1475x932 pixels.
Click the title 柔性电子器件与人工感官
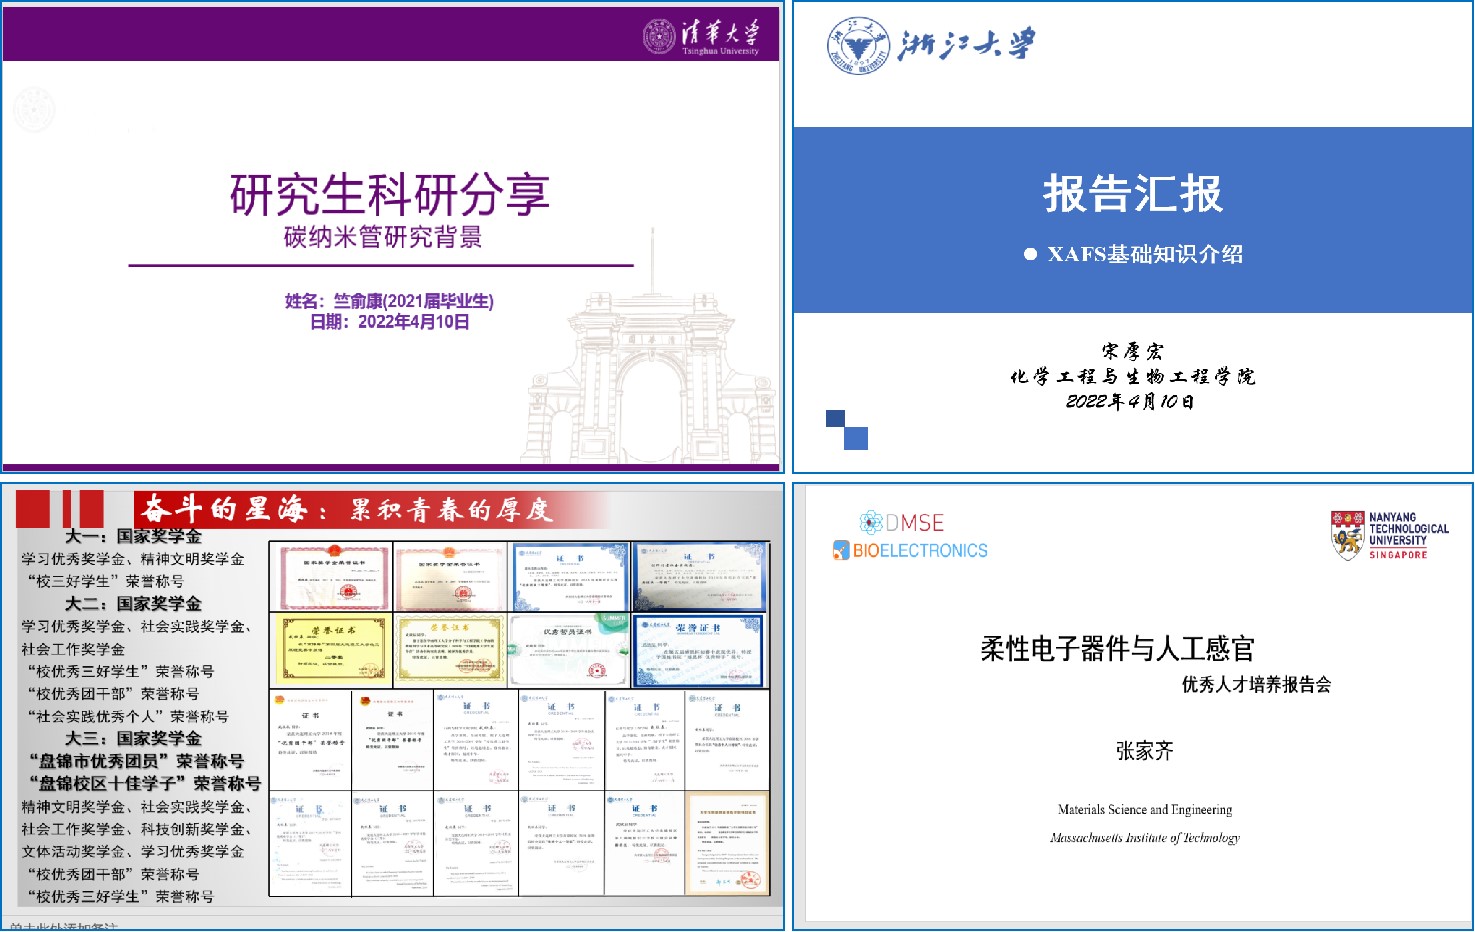tap(1117, 649)
